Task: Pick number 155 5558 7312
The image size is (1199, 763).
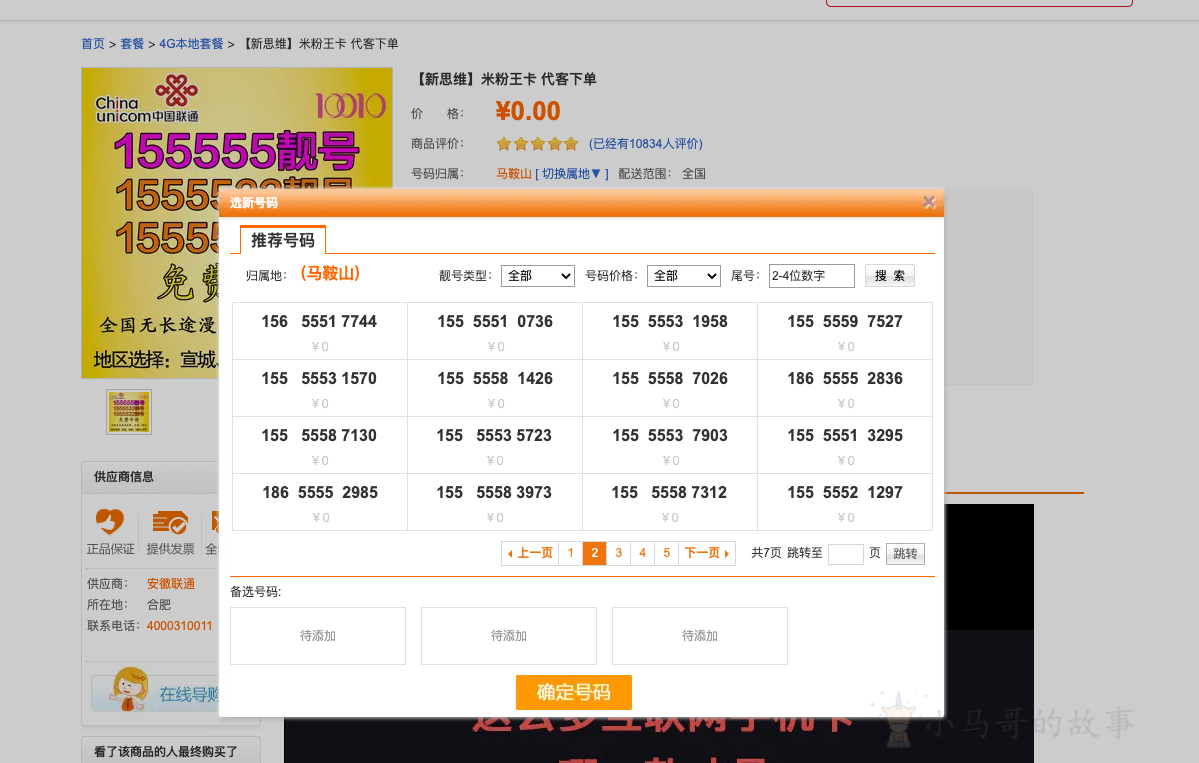Action: (670, 502)
